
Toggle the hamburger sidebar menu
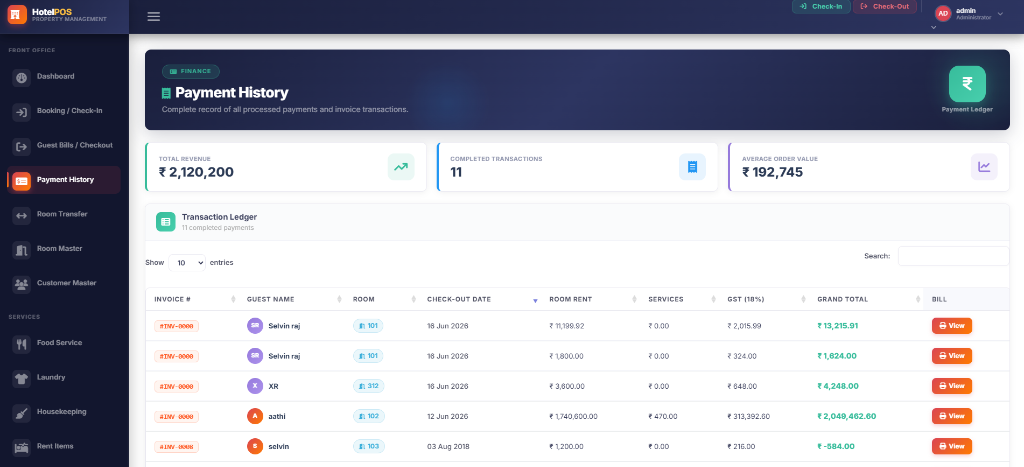(153, 16)
